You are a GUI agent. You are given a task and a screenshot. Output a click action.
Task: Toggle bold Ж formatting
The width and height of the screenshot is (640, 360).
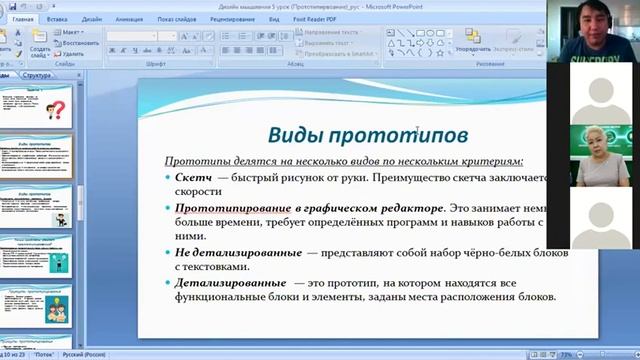(x=112, y=51)
